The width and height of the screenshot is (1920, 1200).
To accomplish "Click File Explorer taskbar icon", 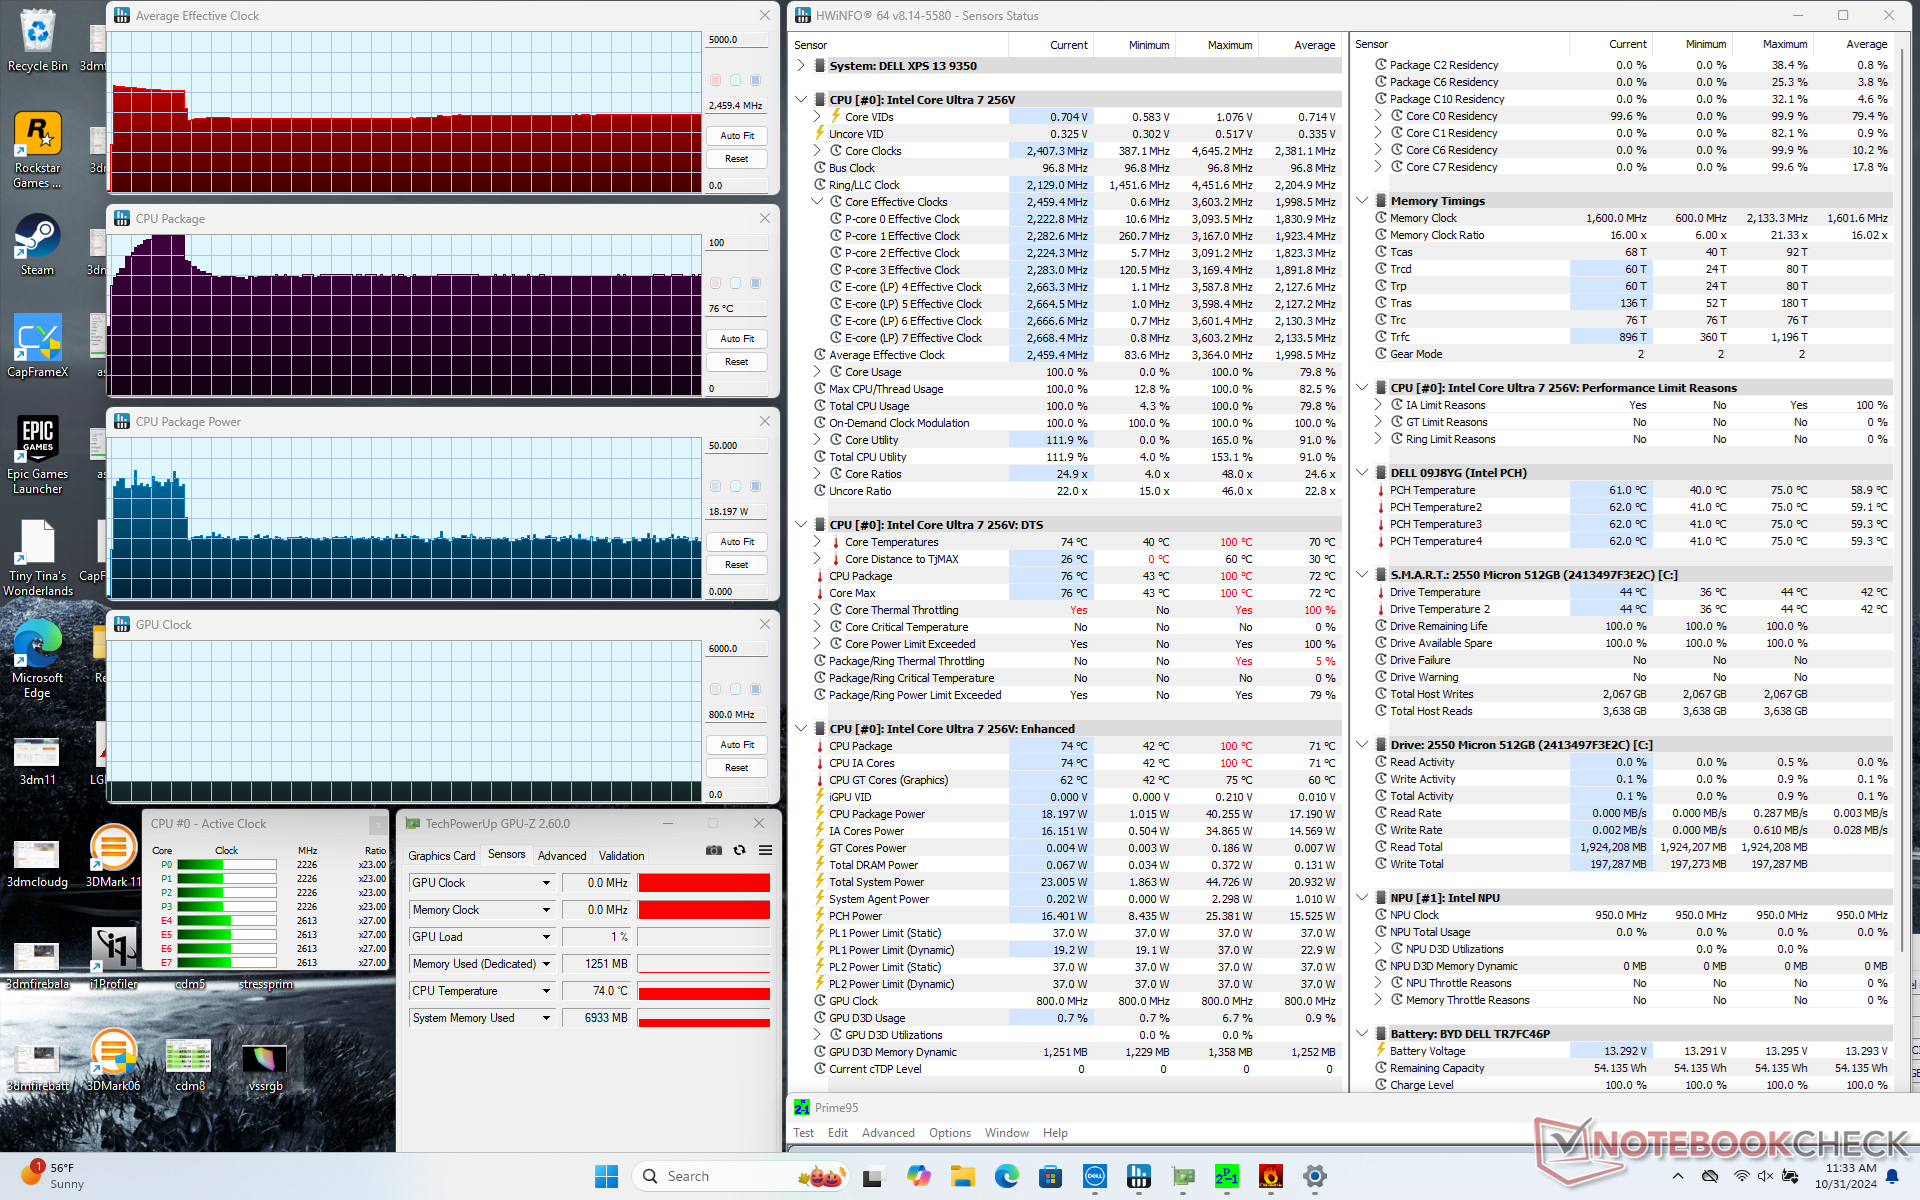I will [x=962, y=1176].
